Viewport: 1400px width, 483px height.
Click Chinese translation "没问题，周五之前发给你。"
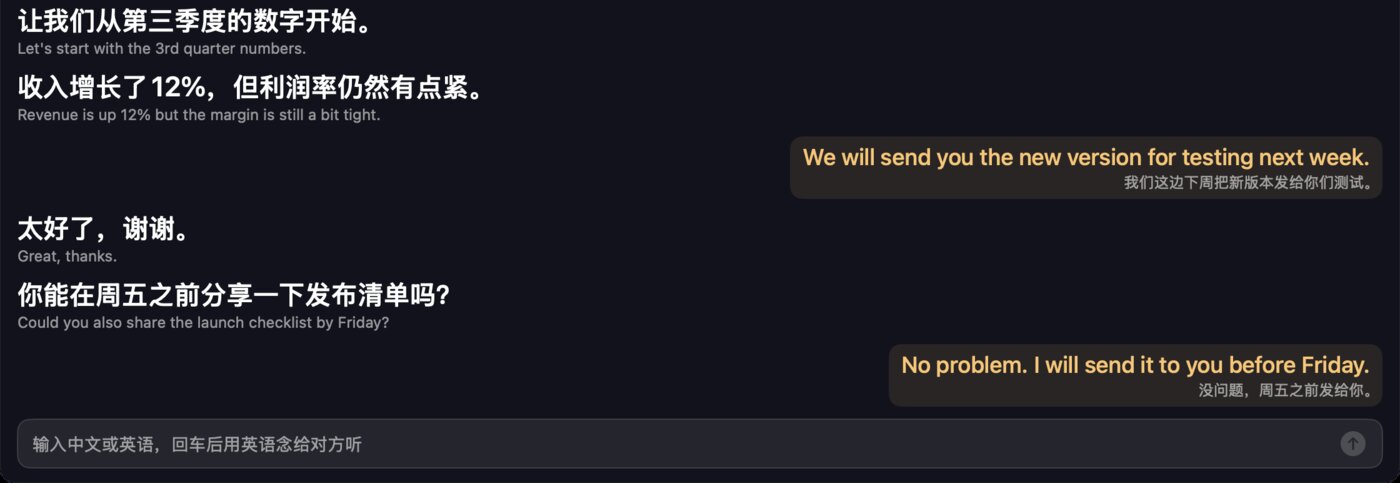tap(1285, 390)
